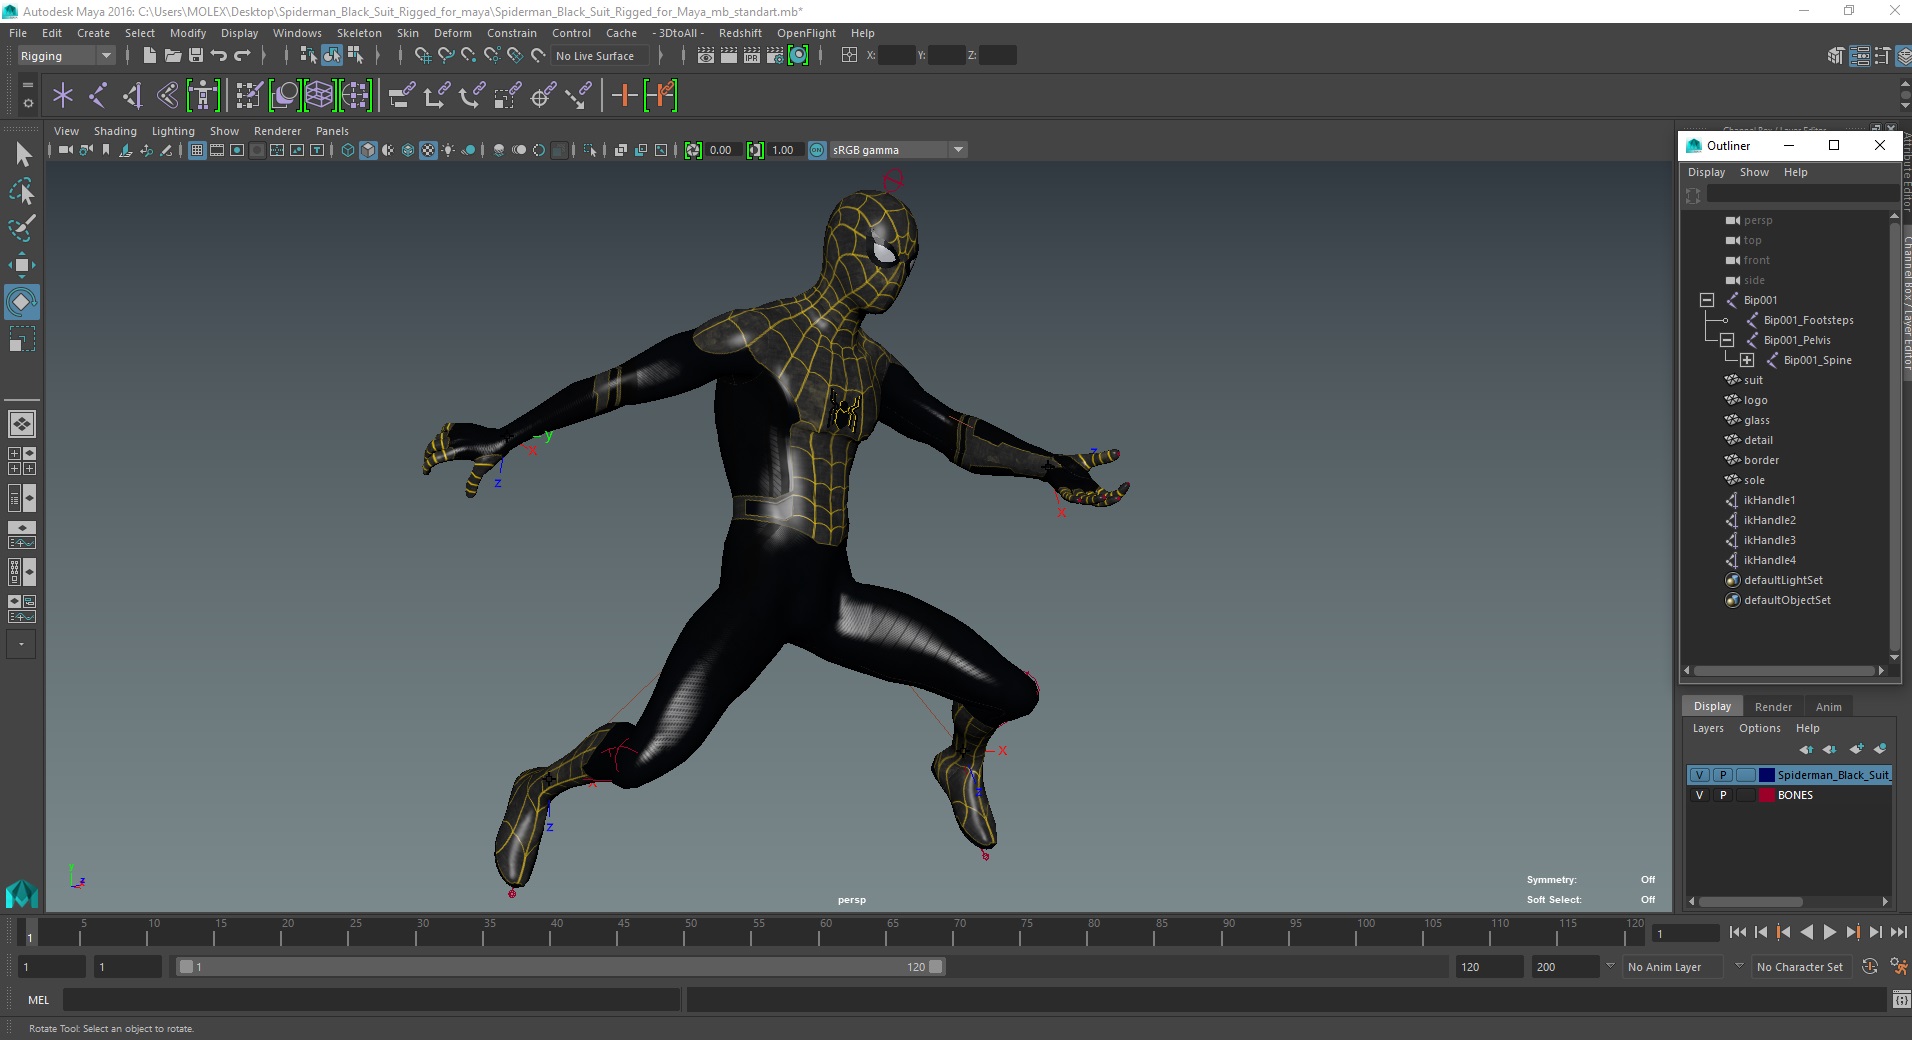This screenshot has height=1040, width=1912.
Task: Activate the Rotate tool in the toolbox
Action: click(x=21, y=302)
